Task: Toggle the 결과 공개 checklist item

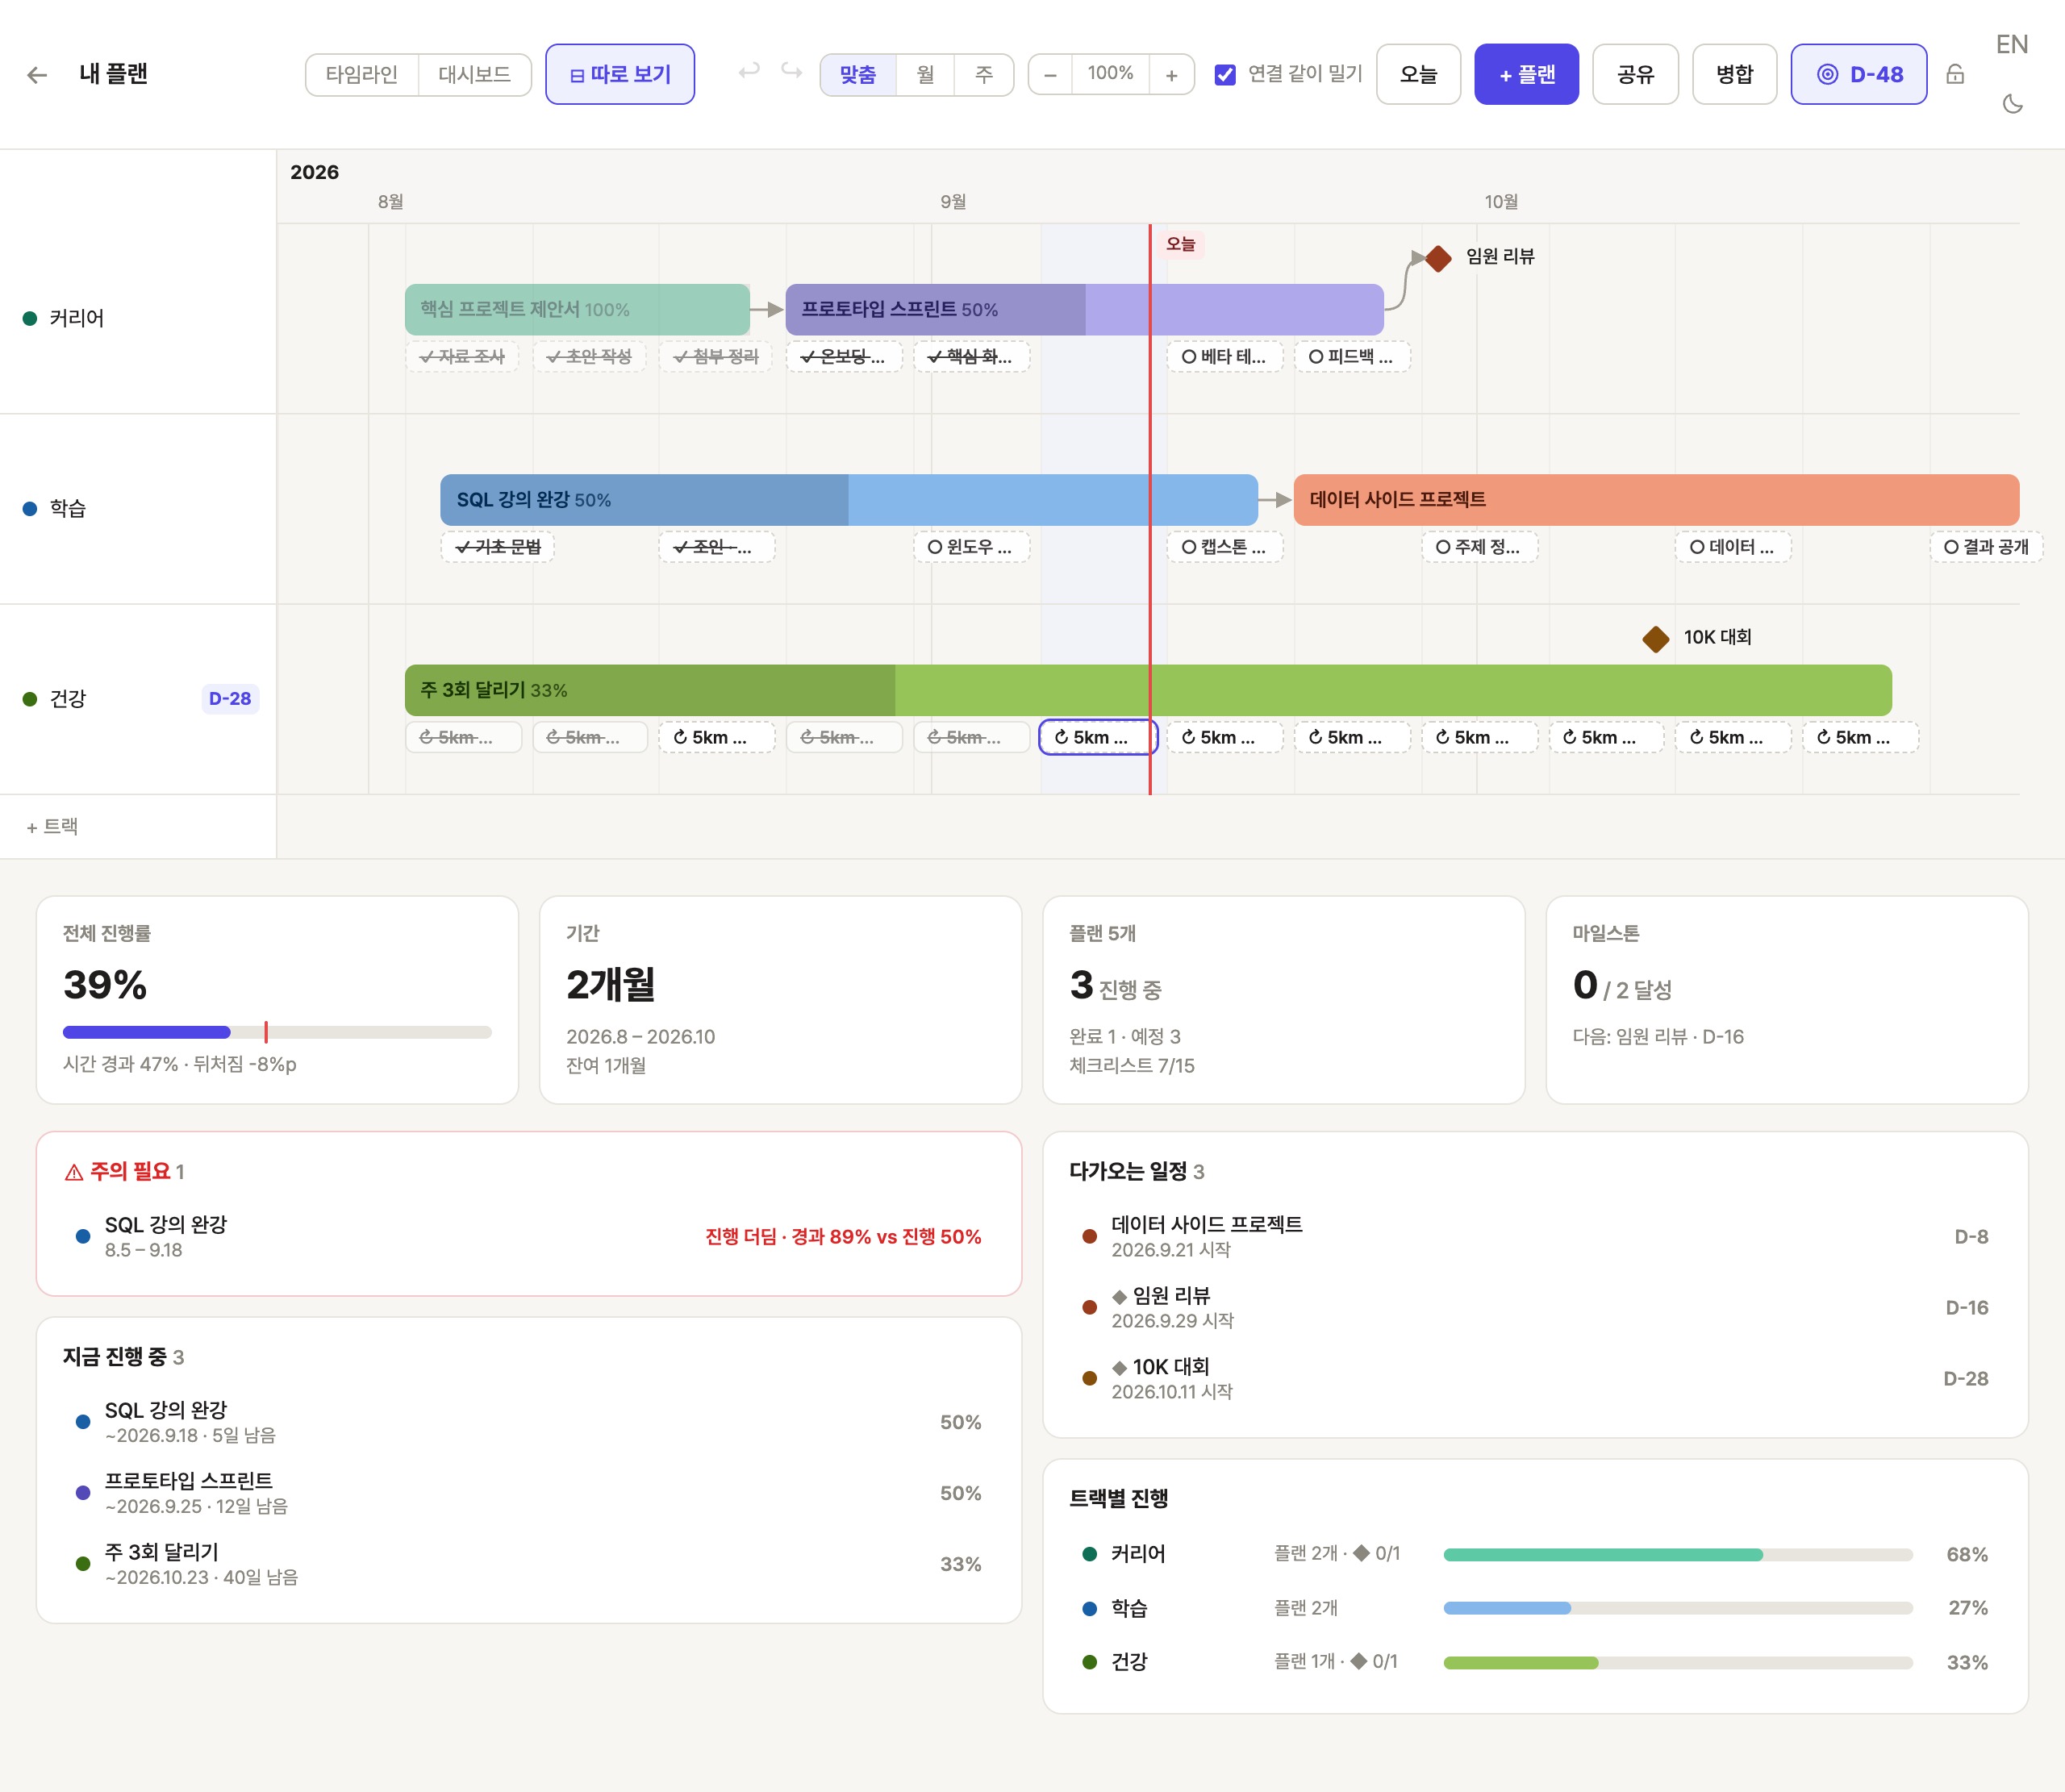Action: (x=1986, y=547)
